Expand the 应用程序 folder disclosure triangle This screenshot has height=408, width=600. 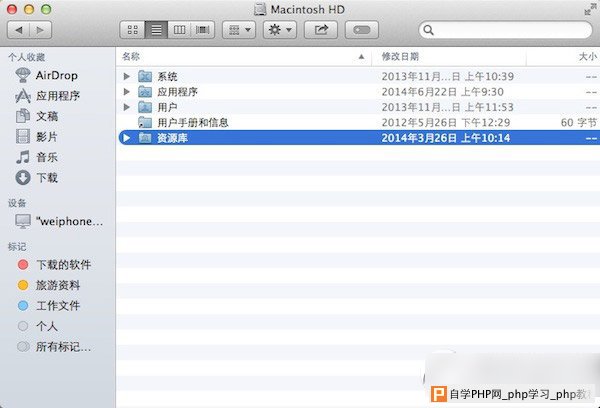click(x=127, y=92)
